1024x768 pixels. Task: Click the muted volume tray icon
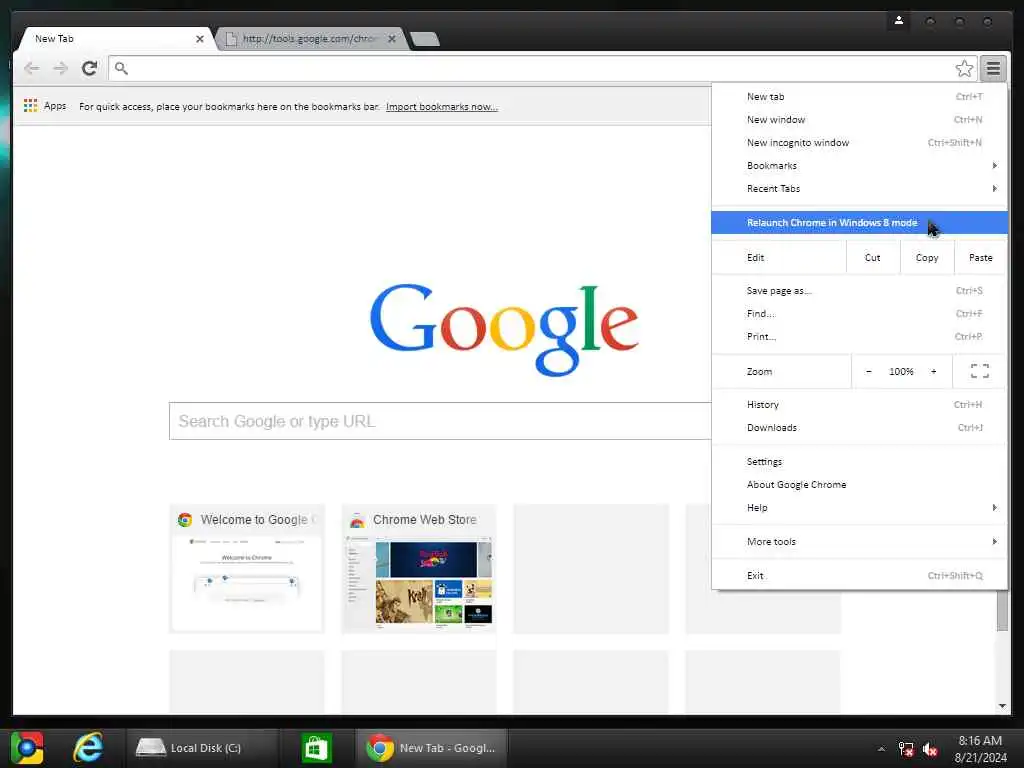[x=930, y=749]
